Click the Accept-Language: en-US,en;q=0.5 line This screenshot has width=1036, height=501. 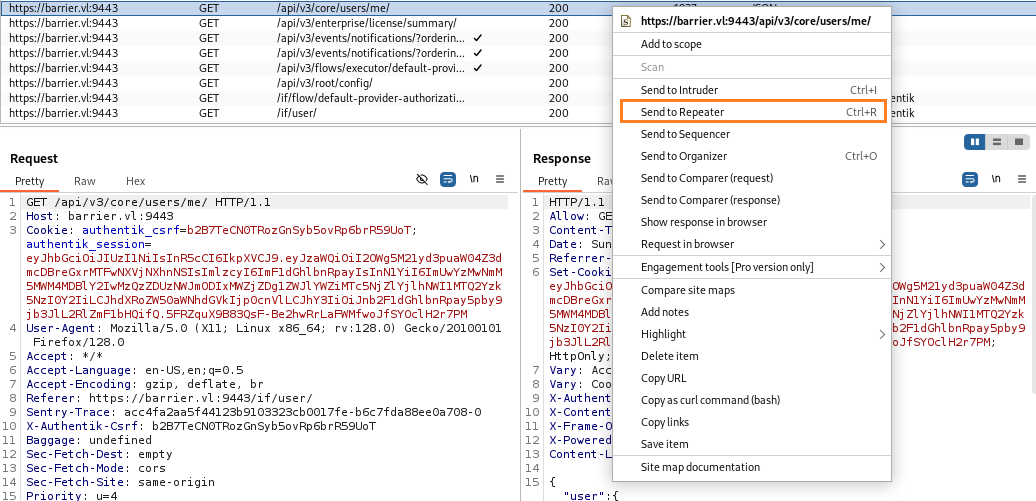click(135, 370)
